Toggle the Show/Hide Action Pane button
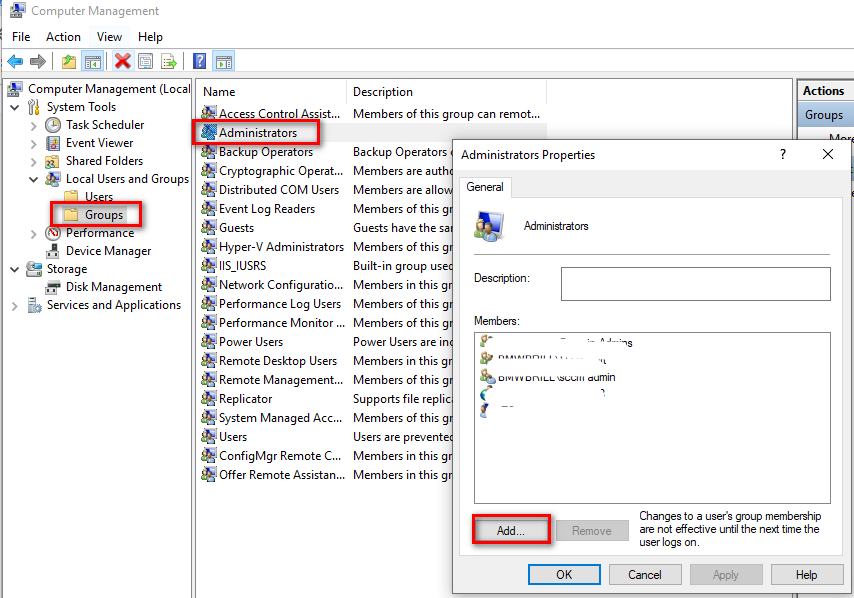Image resolution: width=854 pixels, height=598 pixels. coord(222,61)
